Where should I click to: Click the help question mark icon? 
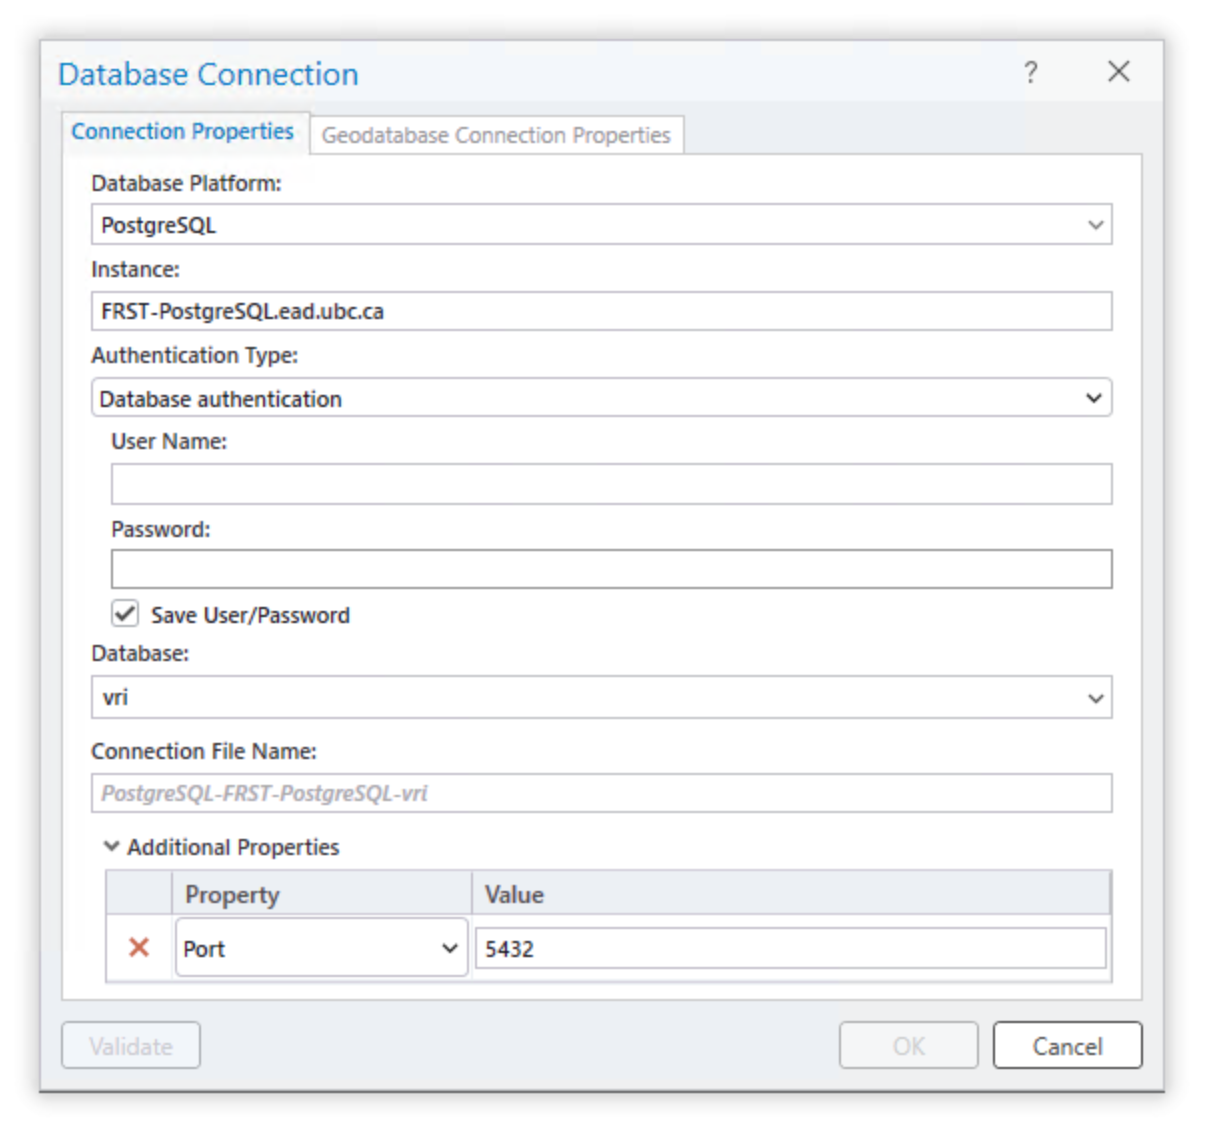[1030, 72]
